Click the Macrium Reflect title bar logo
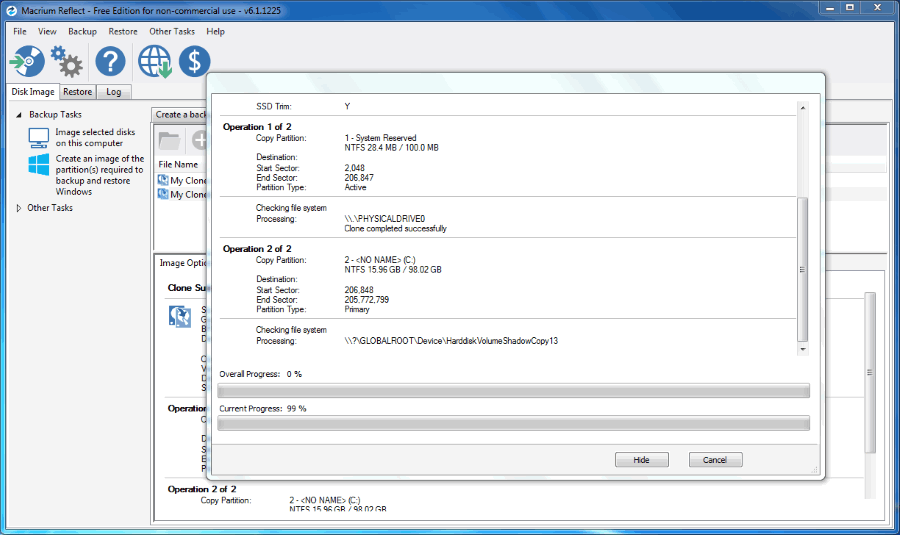The image size is (900, 535). click(x=11, y=10)
